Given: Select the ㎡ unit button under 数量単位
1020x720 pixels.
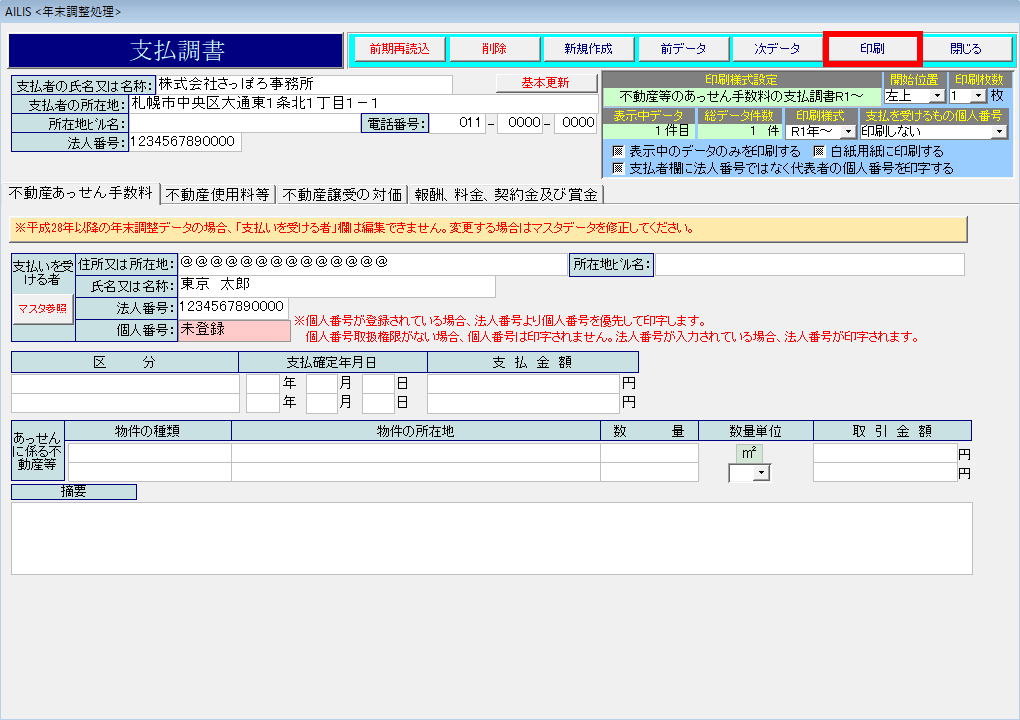Looking at the screenshot, I should pyautogui.click(x=749, y=453).
